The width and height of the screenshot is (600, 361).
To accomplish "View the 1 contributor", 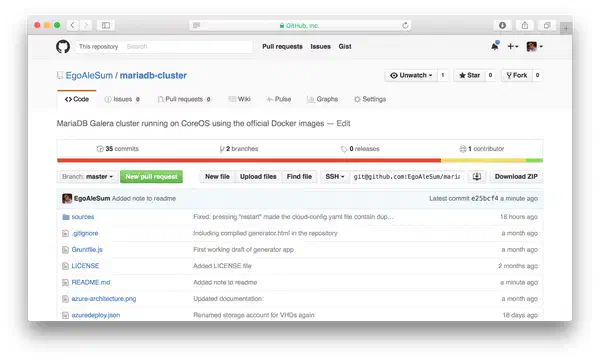I will 482,149.
